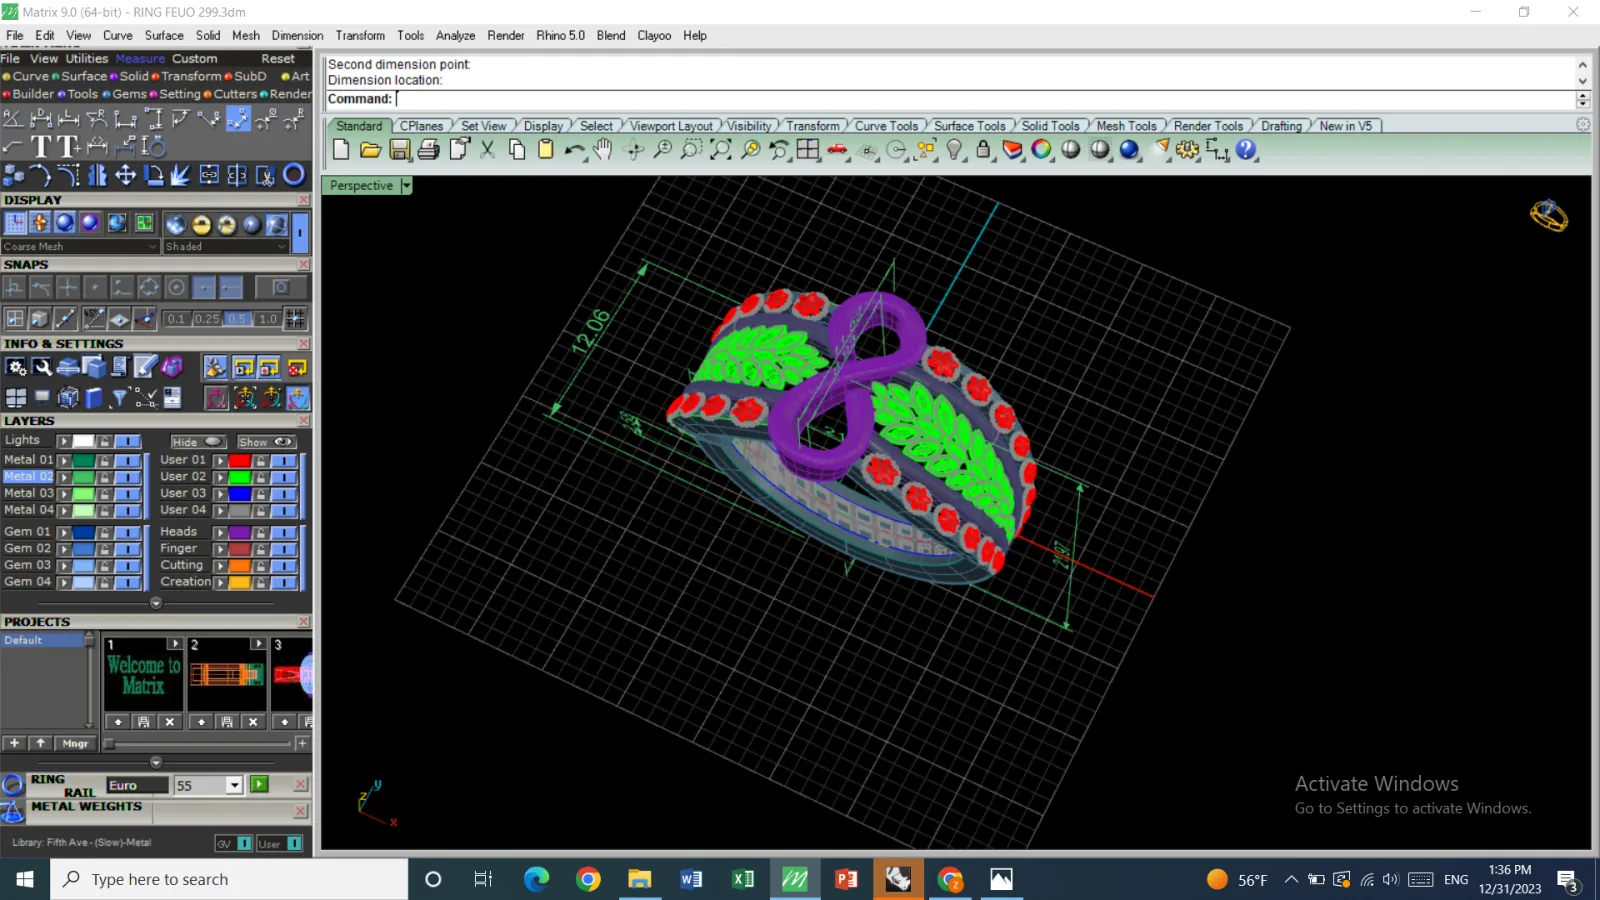Toggle visibility of Gem 03 layer

(x=127, y=565)
